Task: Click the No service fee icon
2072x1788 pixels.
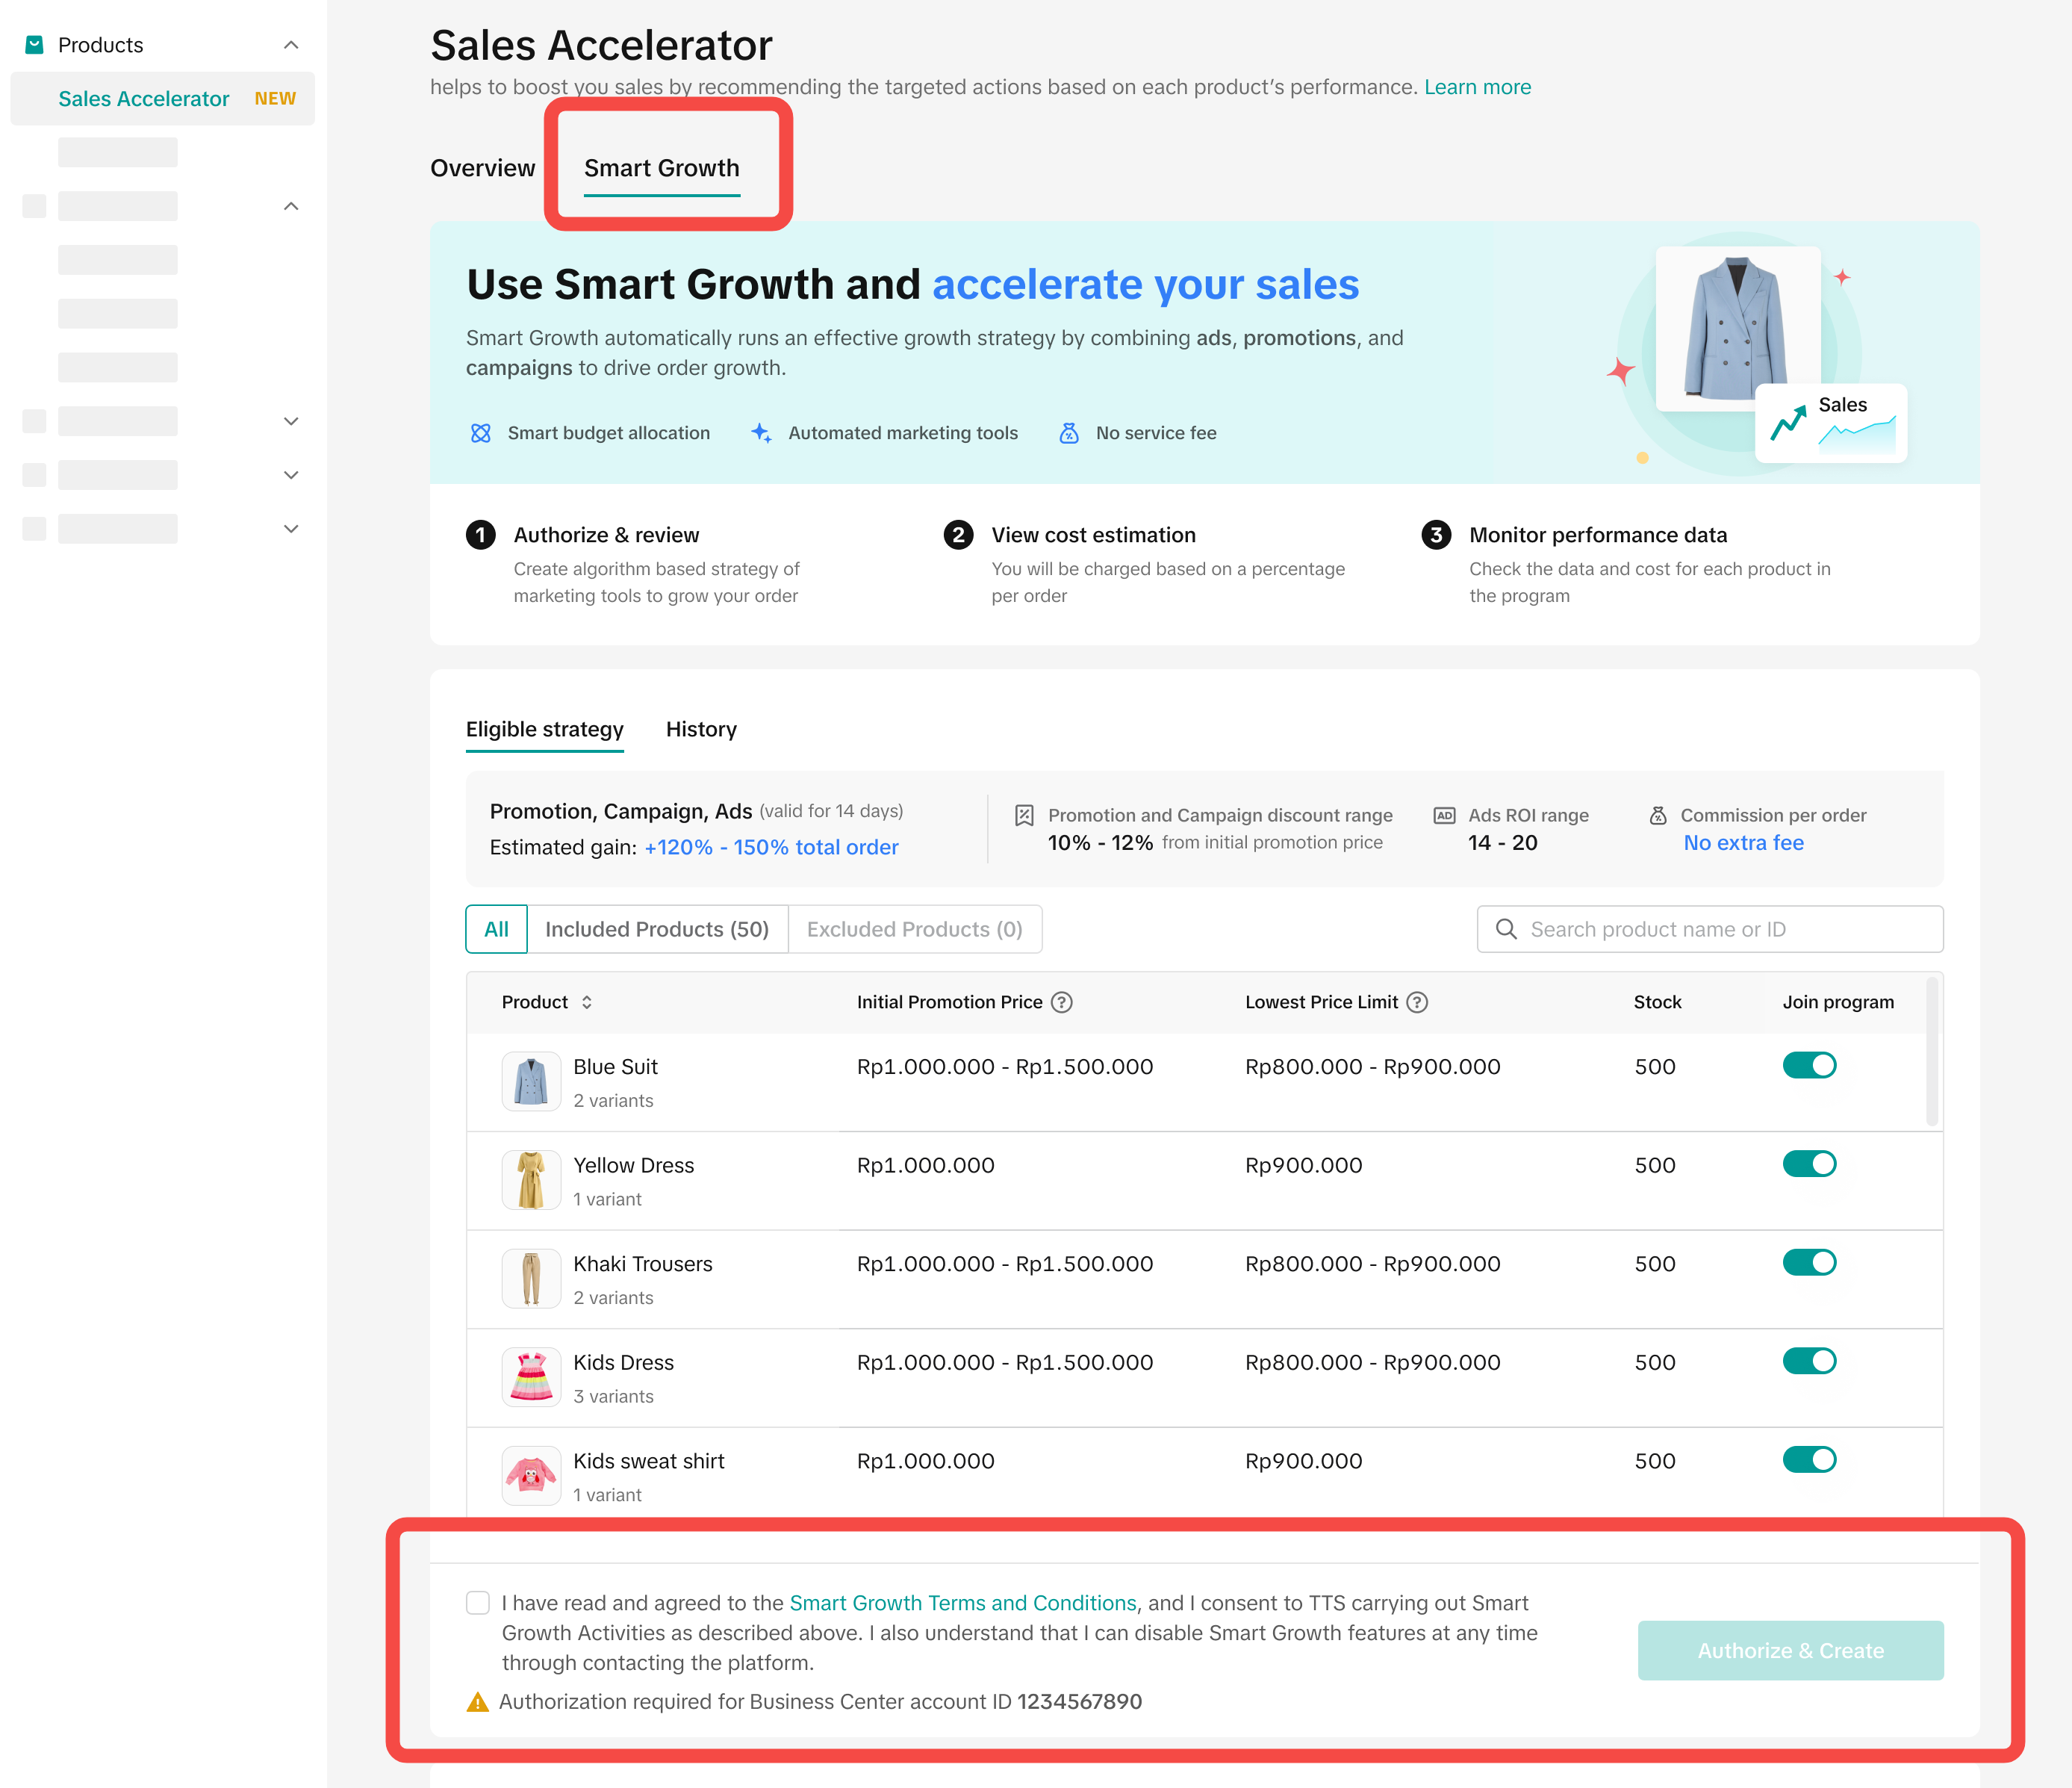Action: [x=1069, y=433]
